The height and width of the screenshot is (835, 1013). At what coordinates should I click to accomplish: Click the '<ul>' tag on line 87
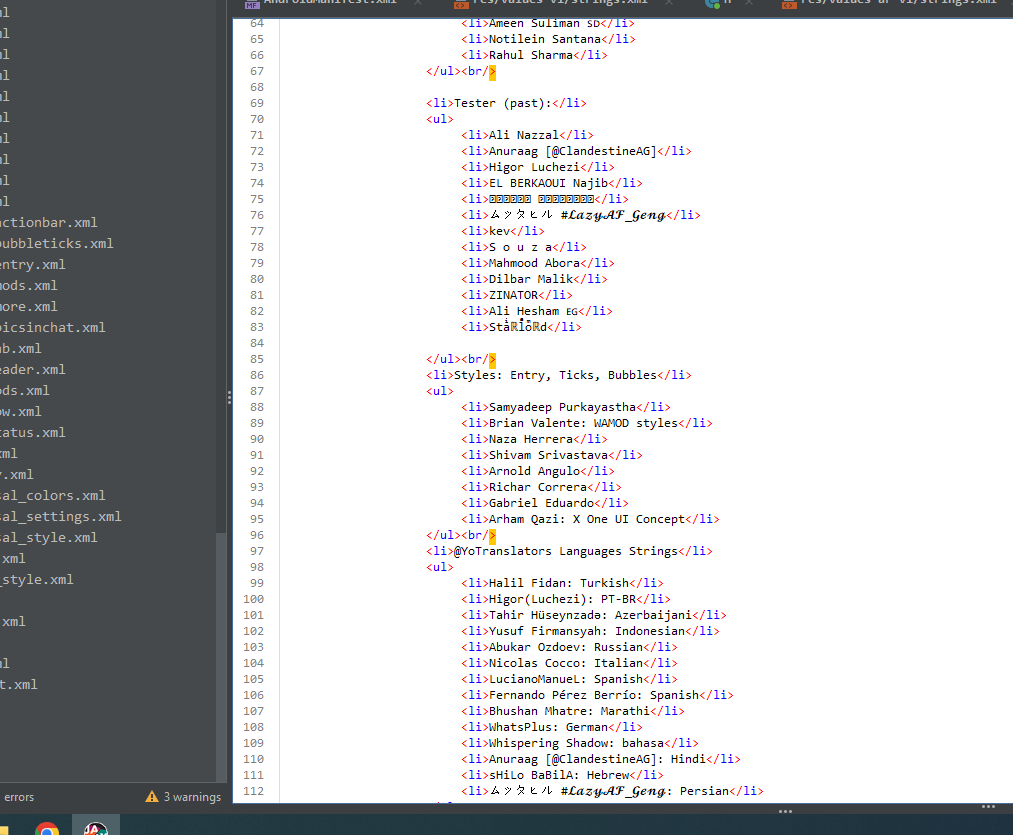[439, 392]
